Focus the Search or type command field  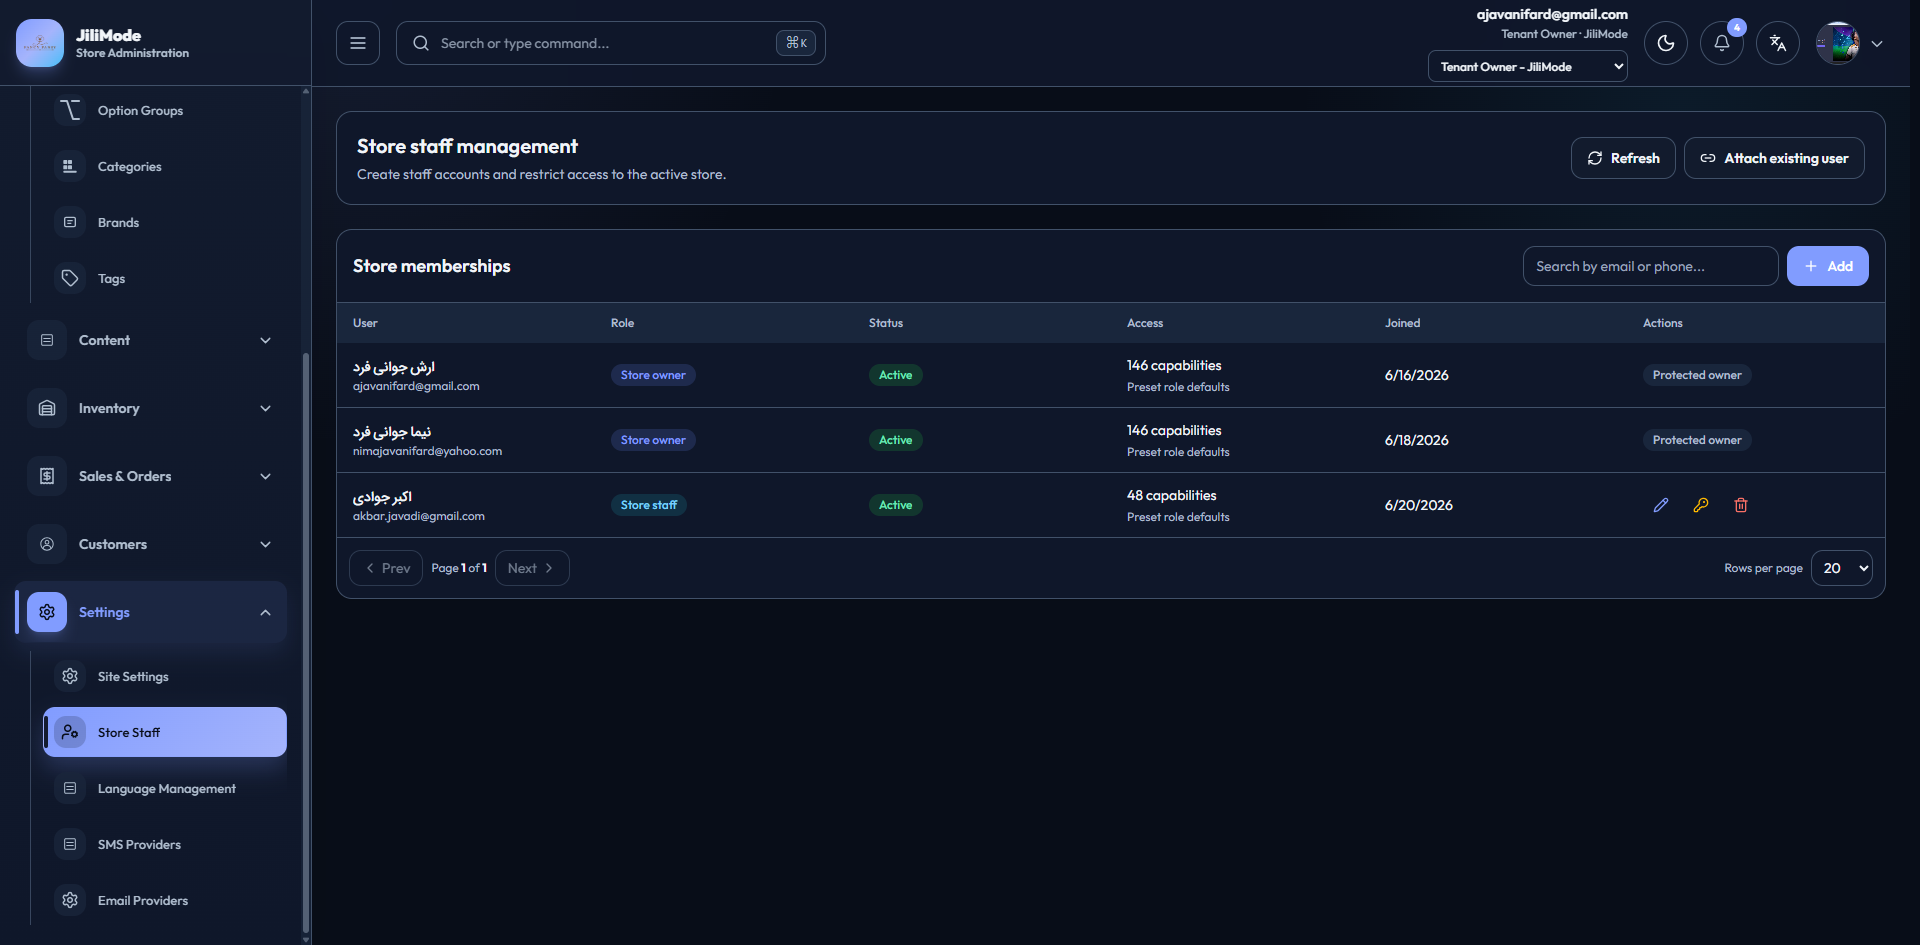pos(610,43)
